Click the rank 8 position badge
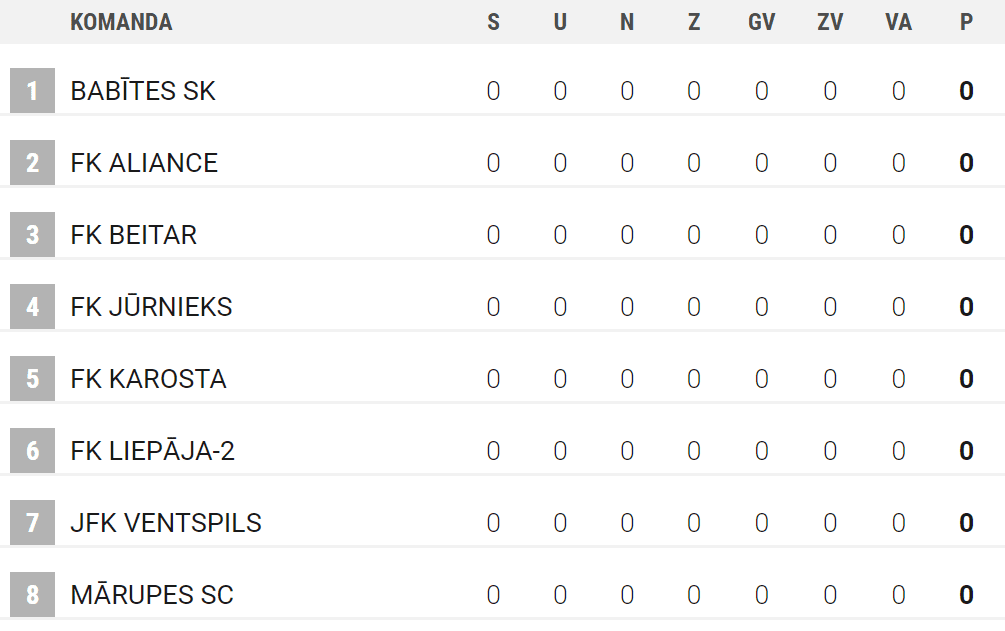The height and width of the screenshot is (631, 1005). [x=32, y=594]
